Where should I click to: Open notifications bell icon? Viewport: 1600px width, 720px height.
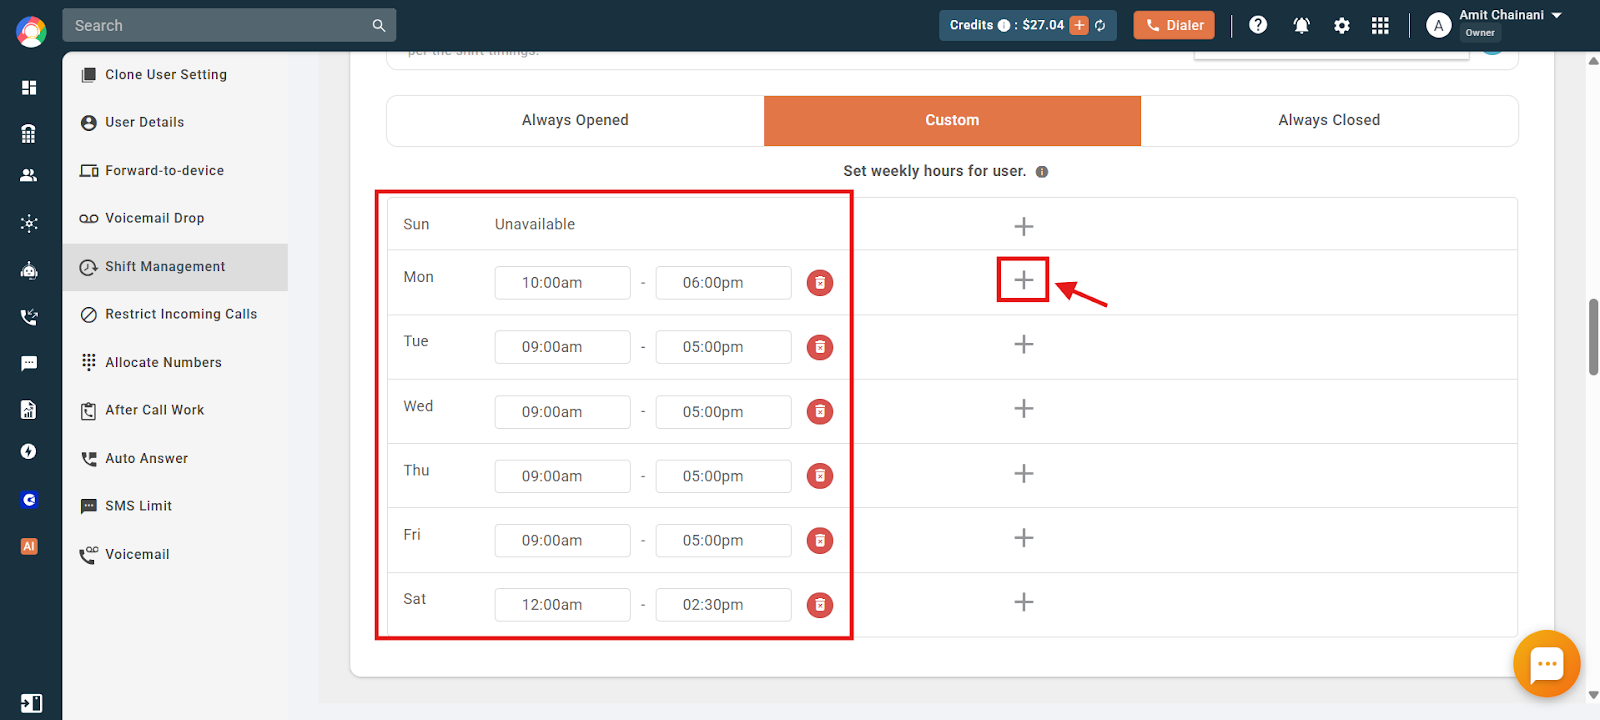click(1301, 25)
